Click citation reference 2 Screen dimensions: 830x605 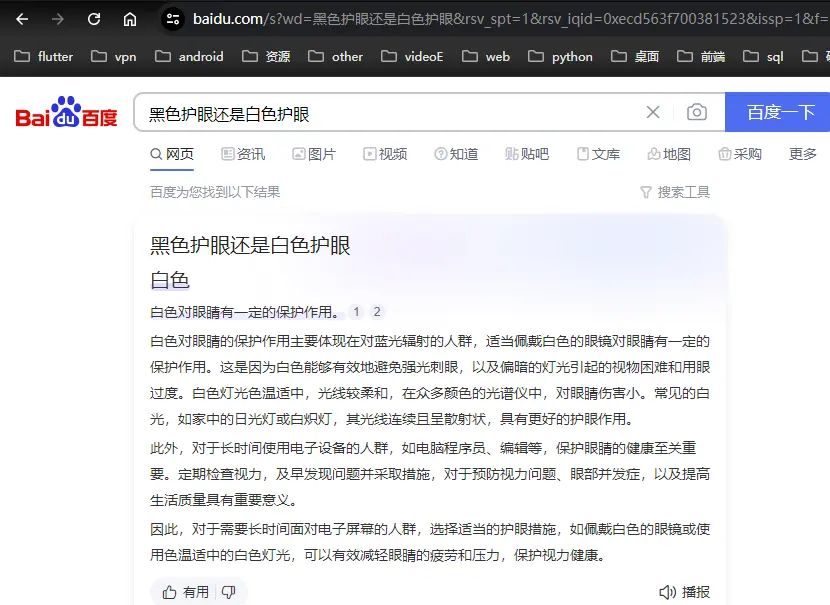pyautogui.click(x=377, y=311)
